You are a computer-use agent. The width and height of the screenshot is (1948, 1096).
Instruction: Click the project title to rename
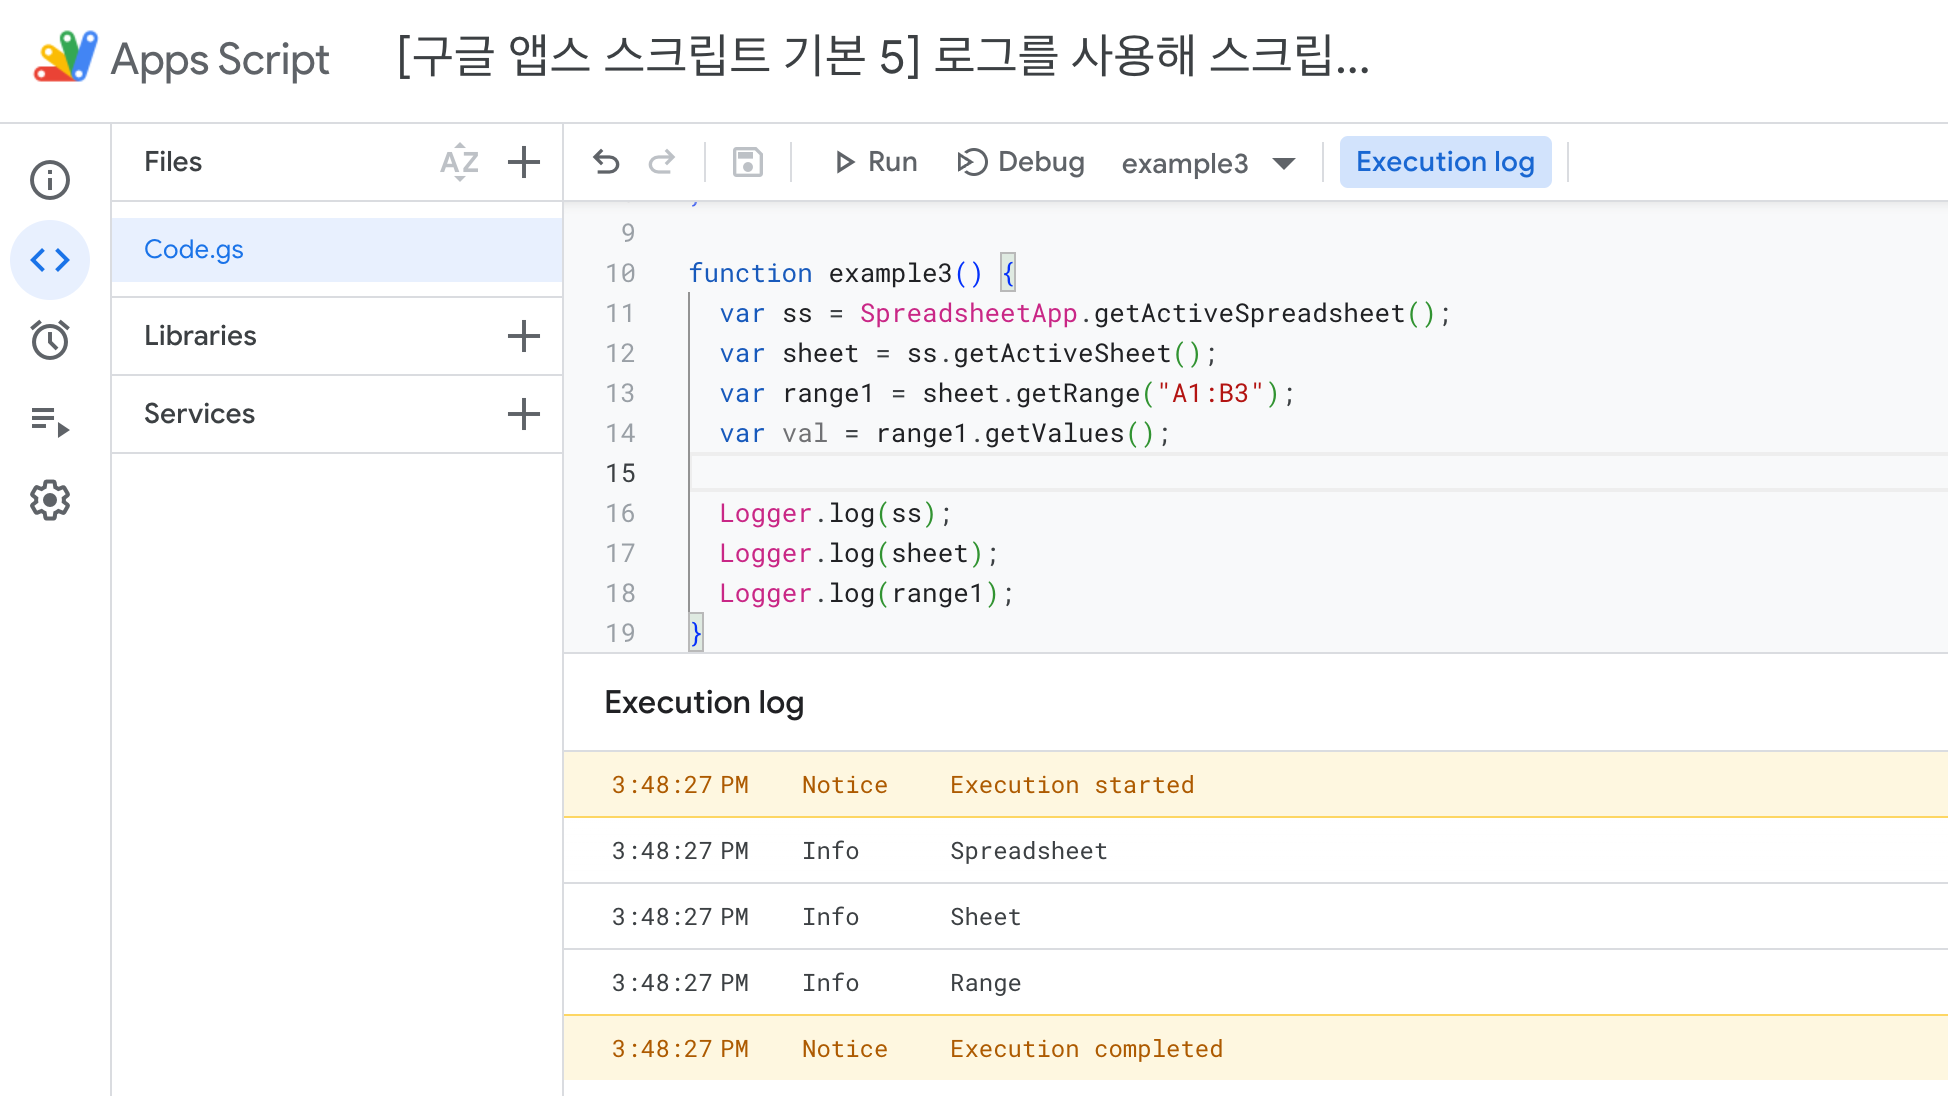pos(882,56)
